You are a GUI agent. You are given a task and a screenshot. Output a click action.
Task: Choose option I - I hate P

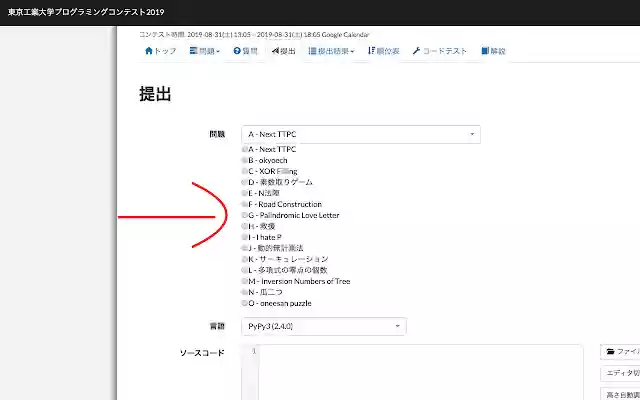(262, 238)
